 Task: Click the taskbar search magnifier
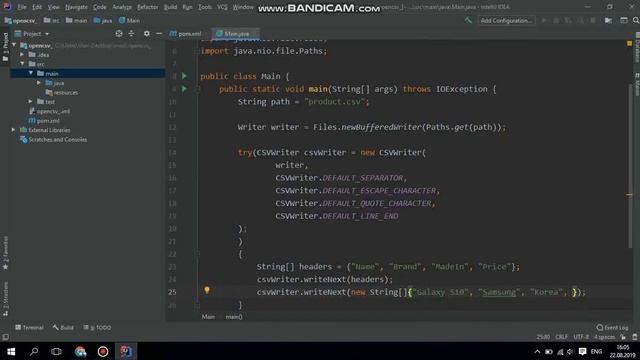point(34,351)
